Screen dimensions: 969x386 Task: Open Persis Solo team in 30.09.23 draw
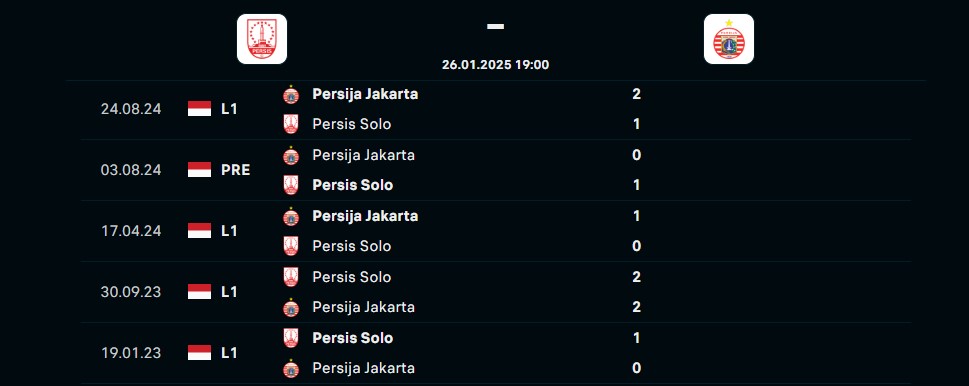(352, 277)
